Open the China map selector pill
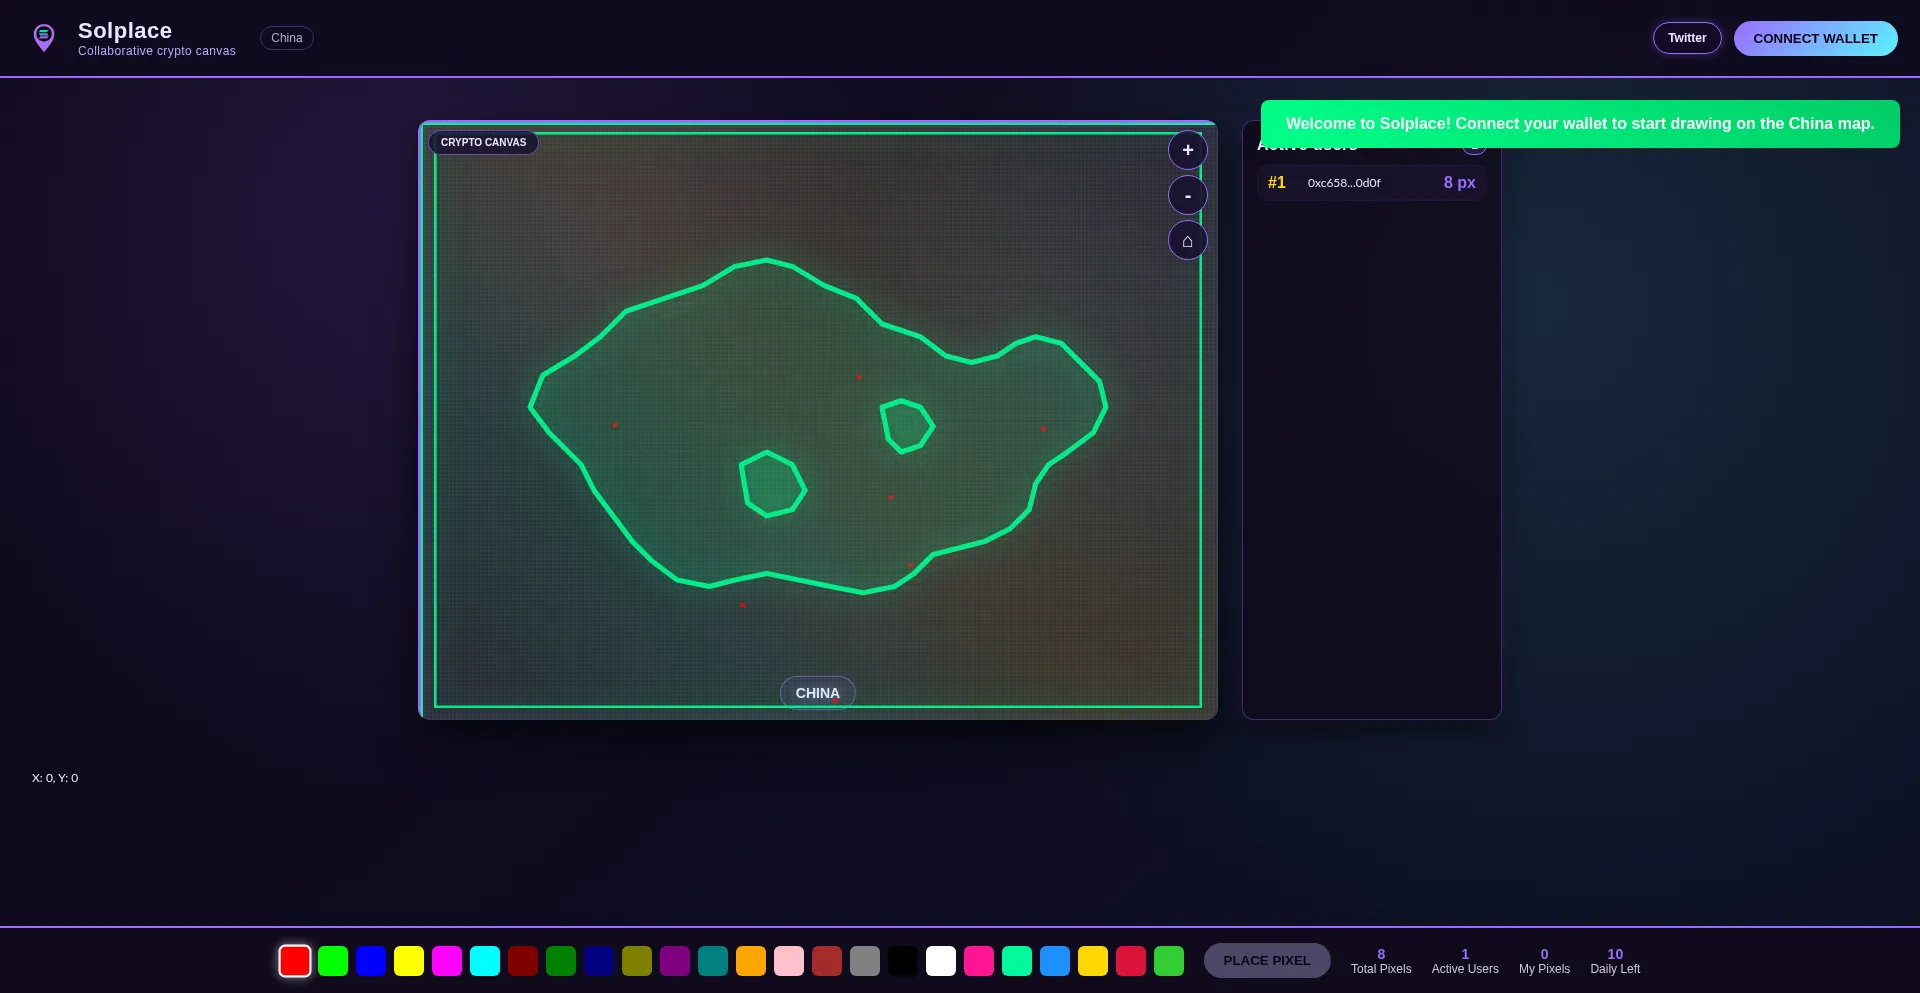The image size is (1920, 993). pos(286,38)
